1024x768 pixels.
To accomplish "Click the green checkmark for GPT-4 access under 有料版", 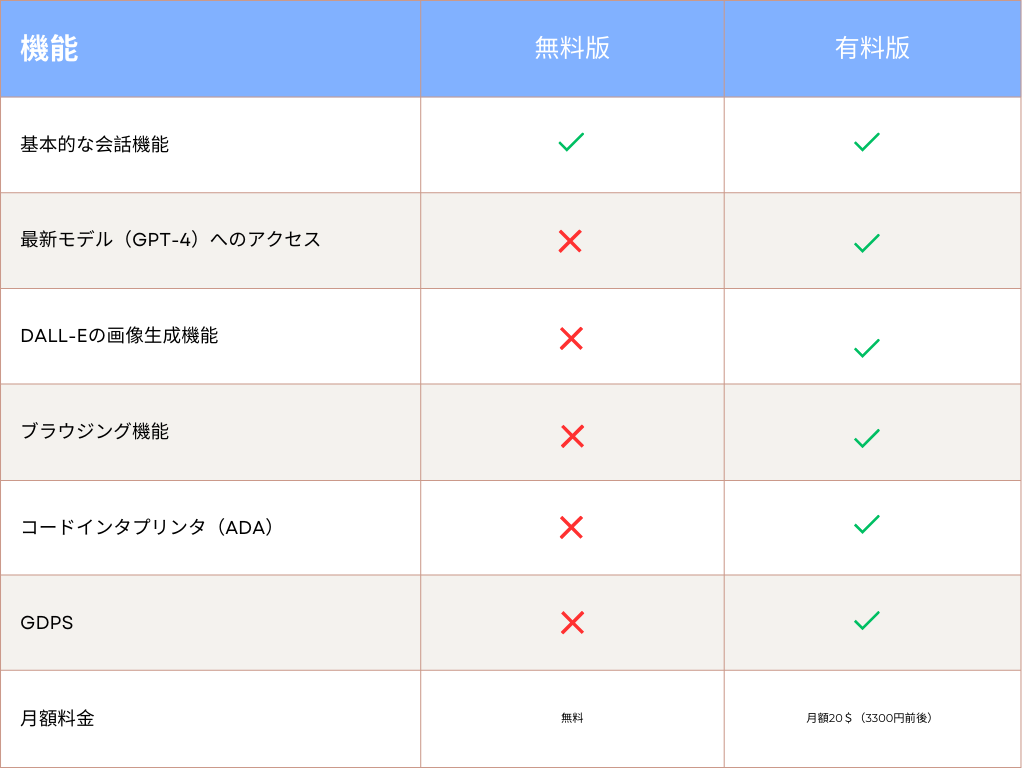I will 867,243.
